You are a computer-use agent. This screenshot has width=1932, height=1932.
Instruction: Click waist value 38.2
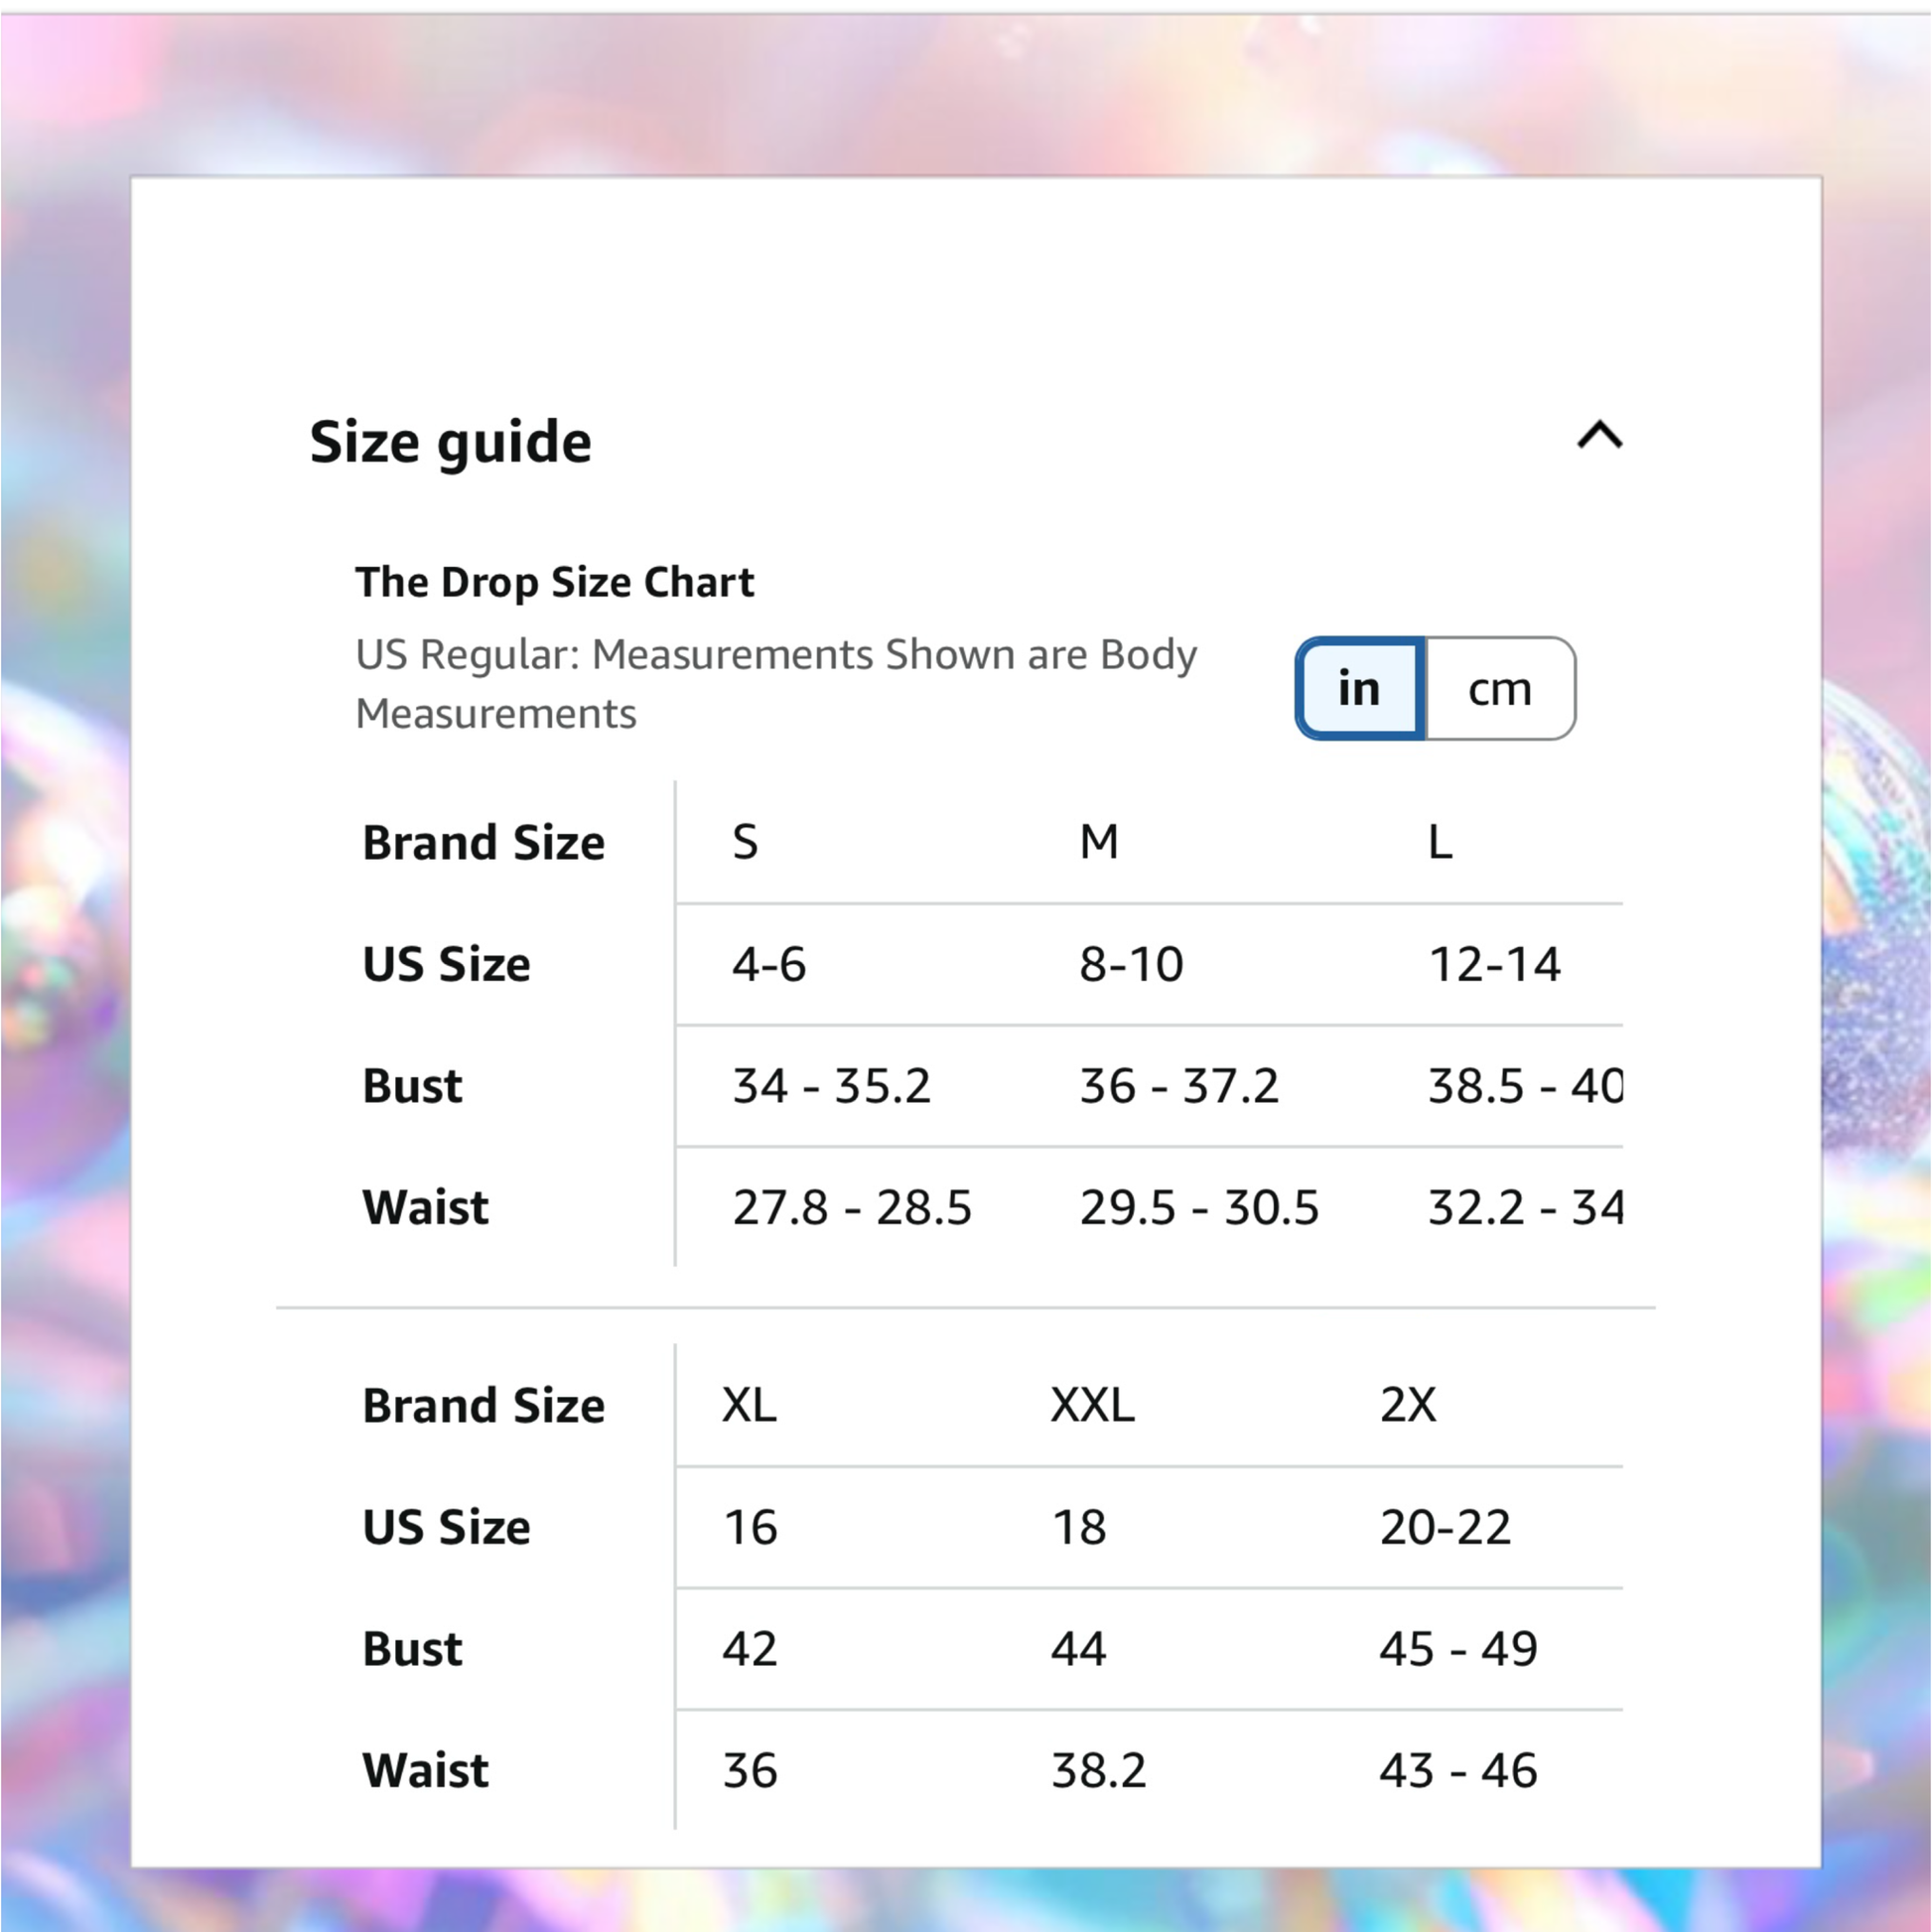[1098, 1770]
